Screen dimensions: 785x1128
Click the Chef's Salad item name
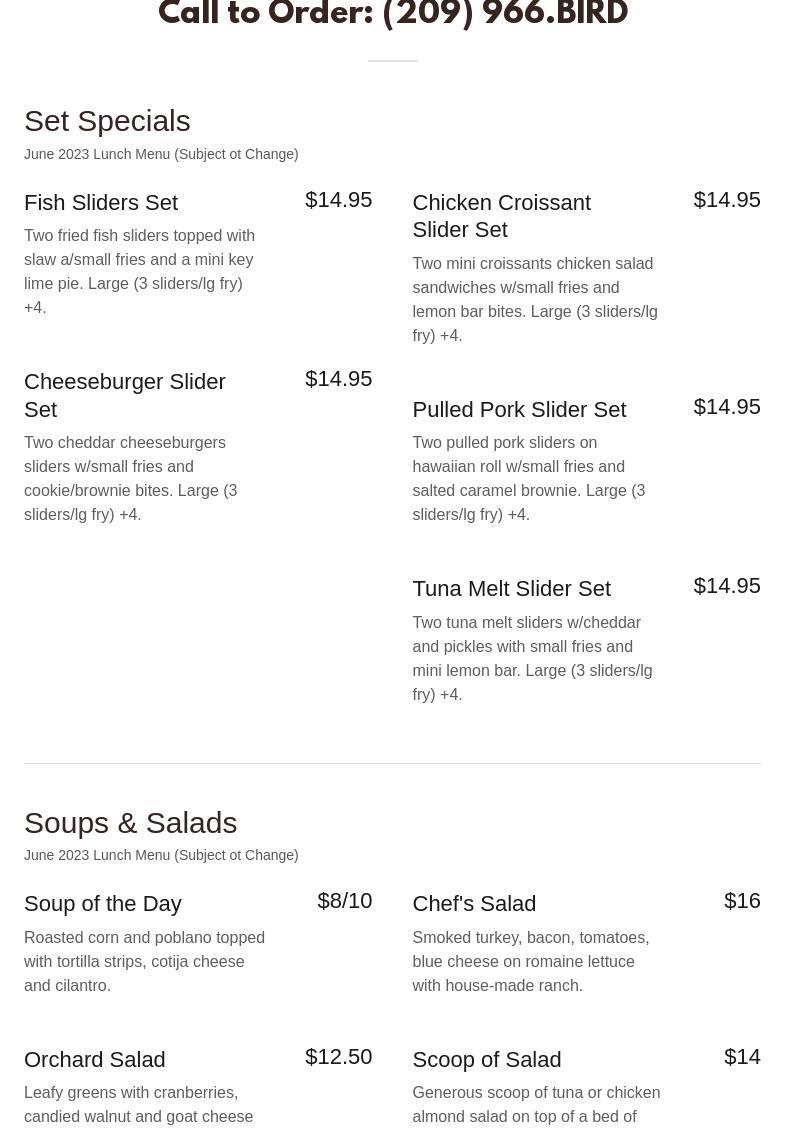[x=474, y=904]
